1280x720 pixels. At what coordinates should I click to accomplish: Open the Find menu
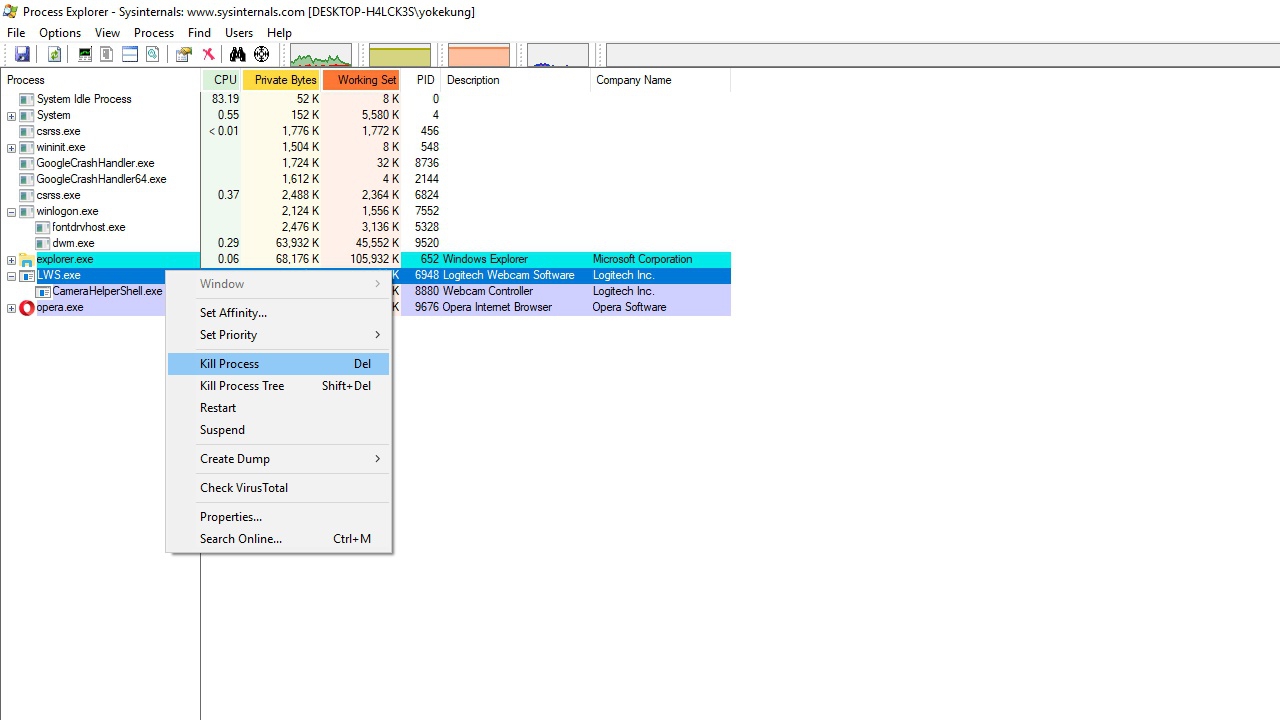199,33
